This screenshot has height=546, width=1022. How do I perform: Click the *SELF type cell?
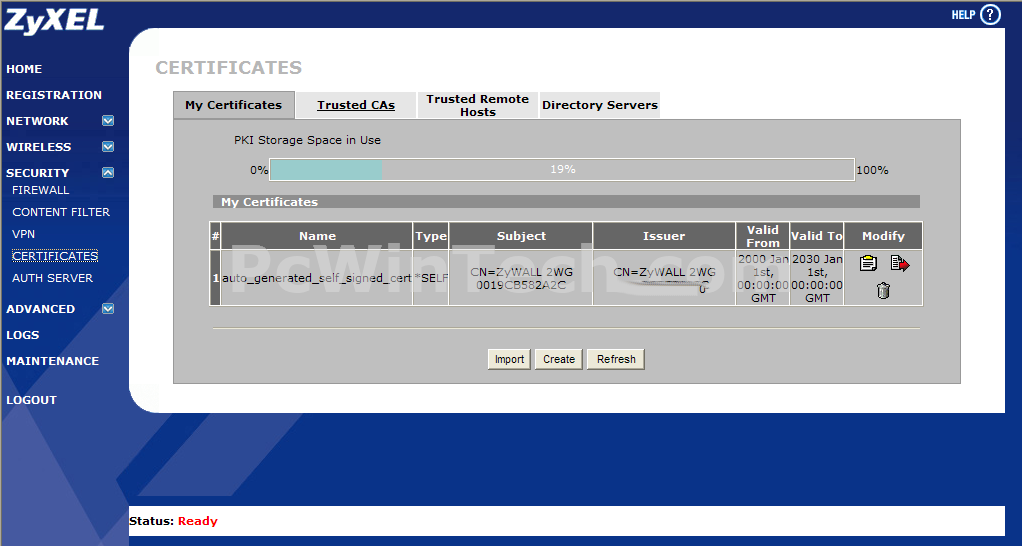(x=431, y=278)
